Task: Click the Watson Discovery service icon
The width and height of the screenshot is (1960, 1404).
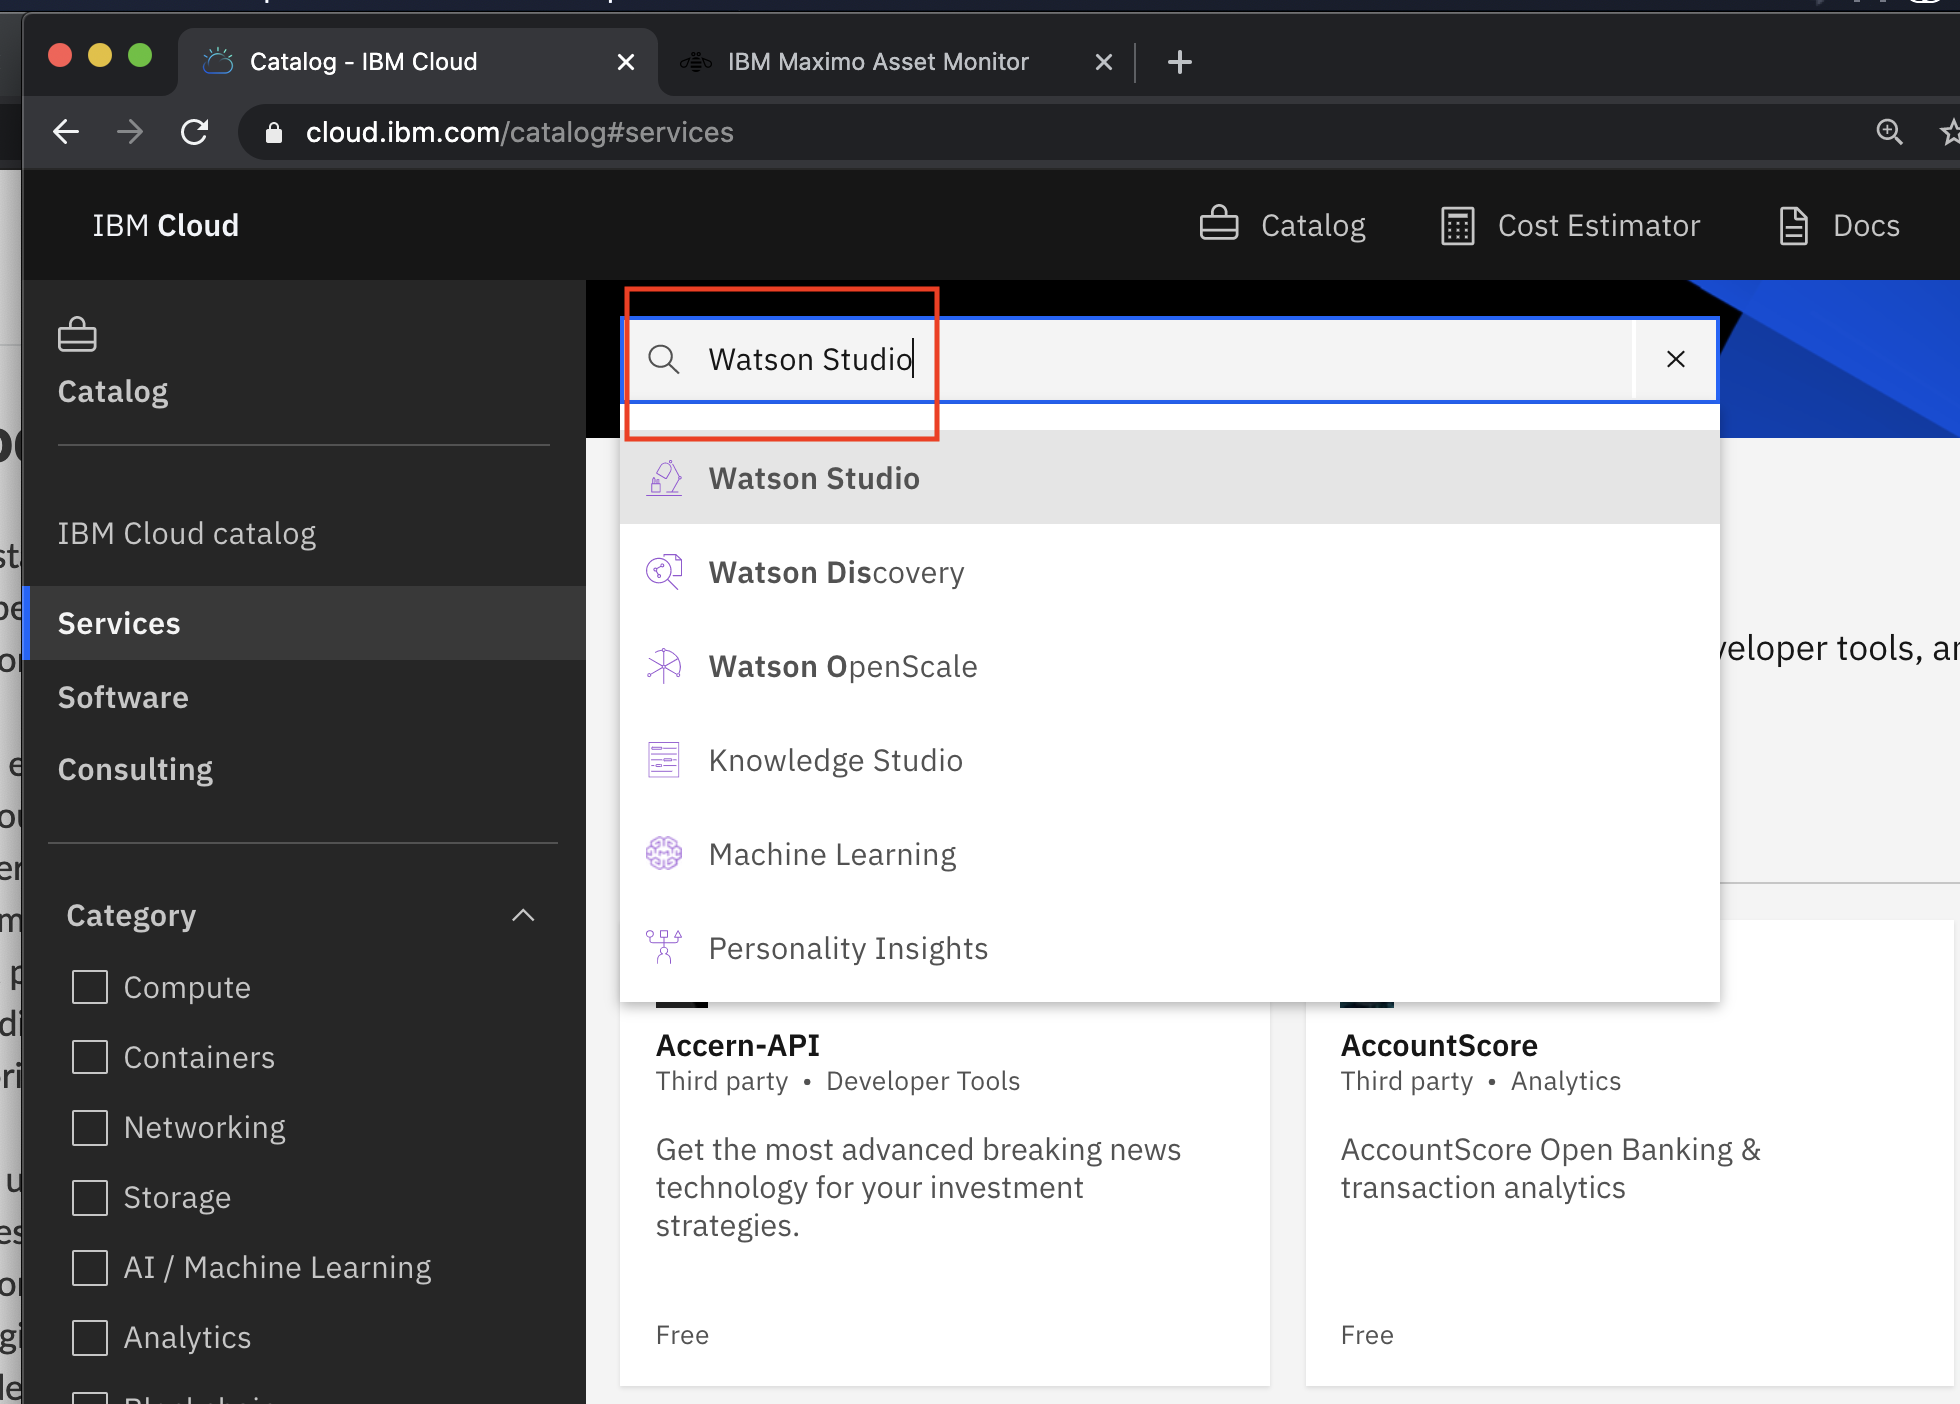Action: (664, 572)
